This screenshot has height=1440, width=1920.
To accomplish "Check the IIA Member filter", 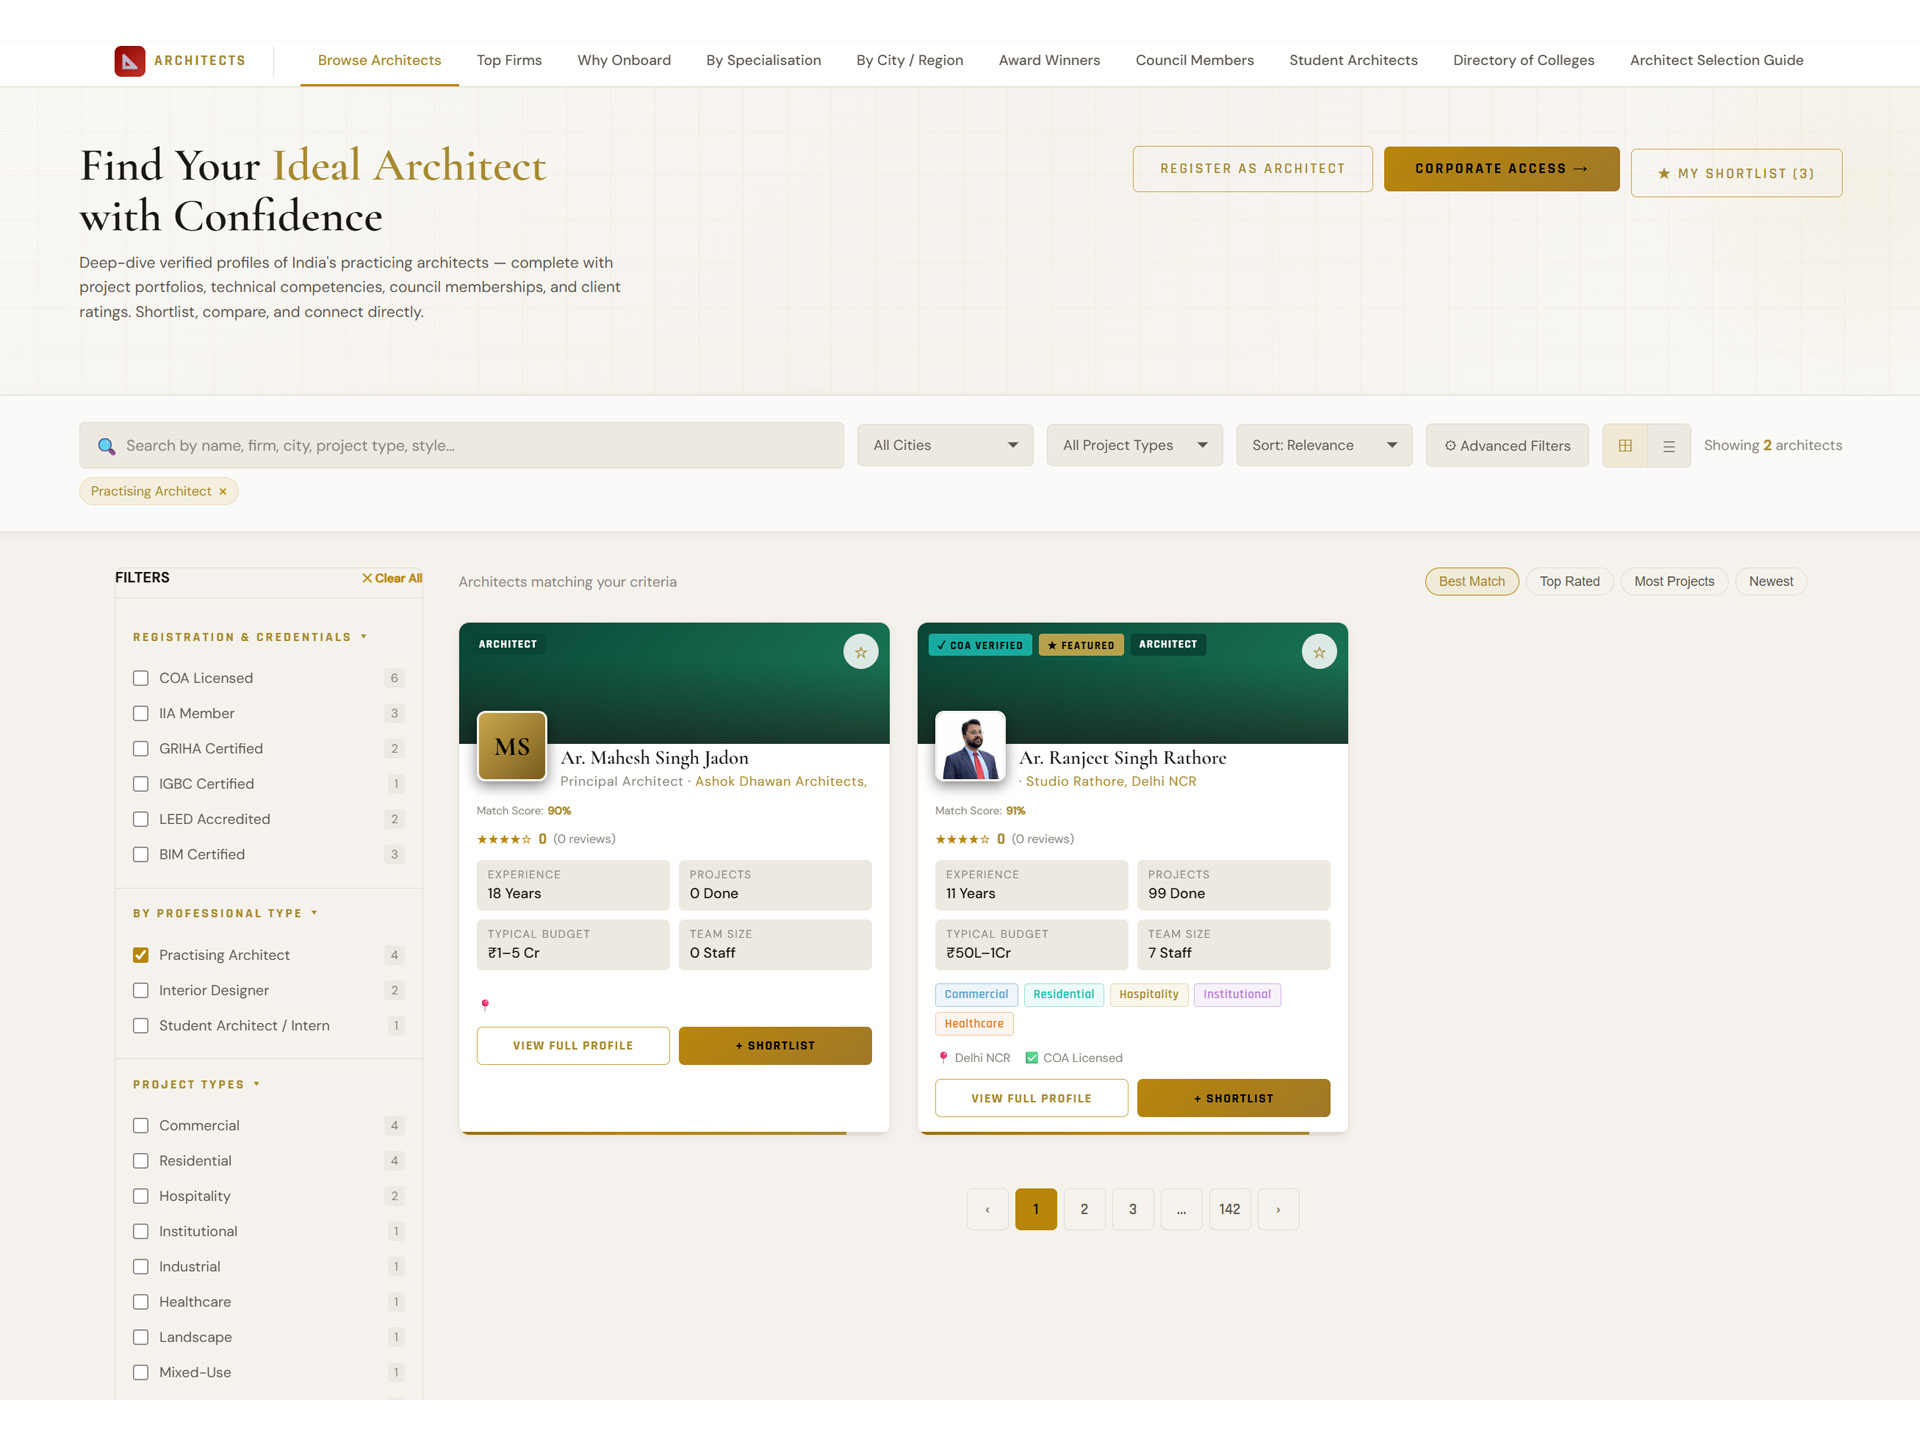I will 141,713.
